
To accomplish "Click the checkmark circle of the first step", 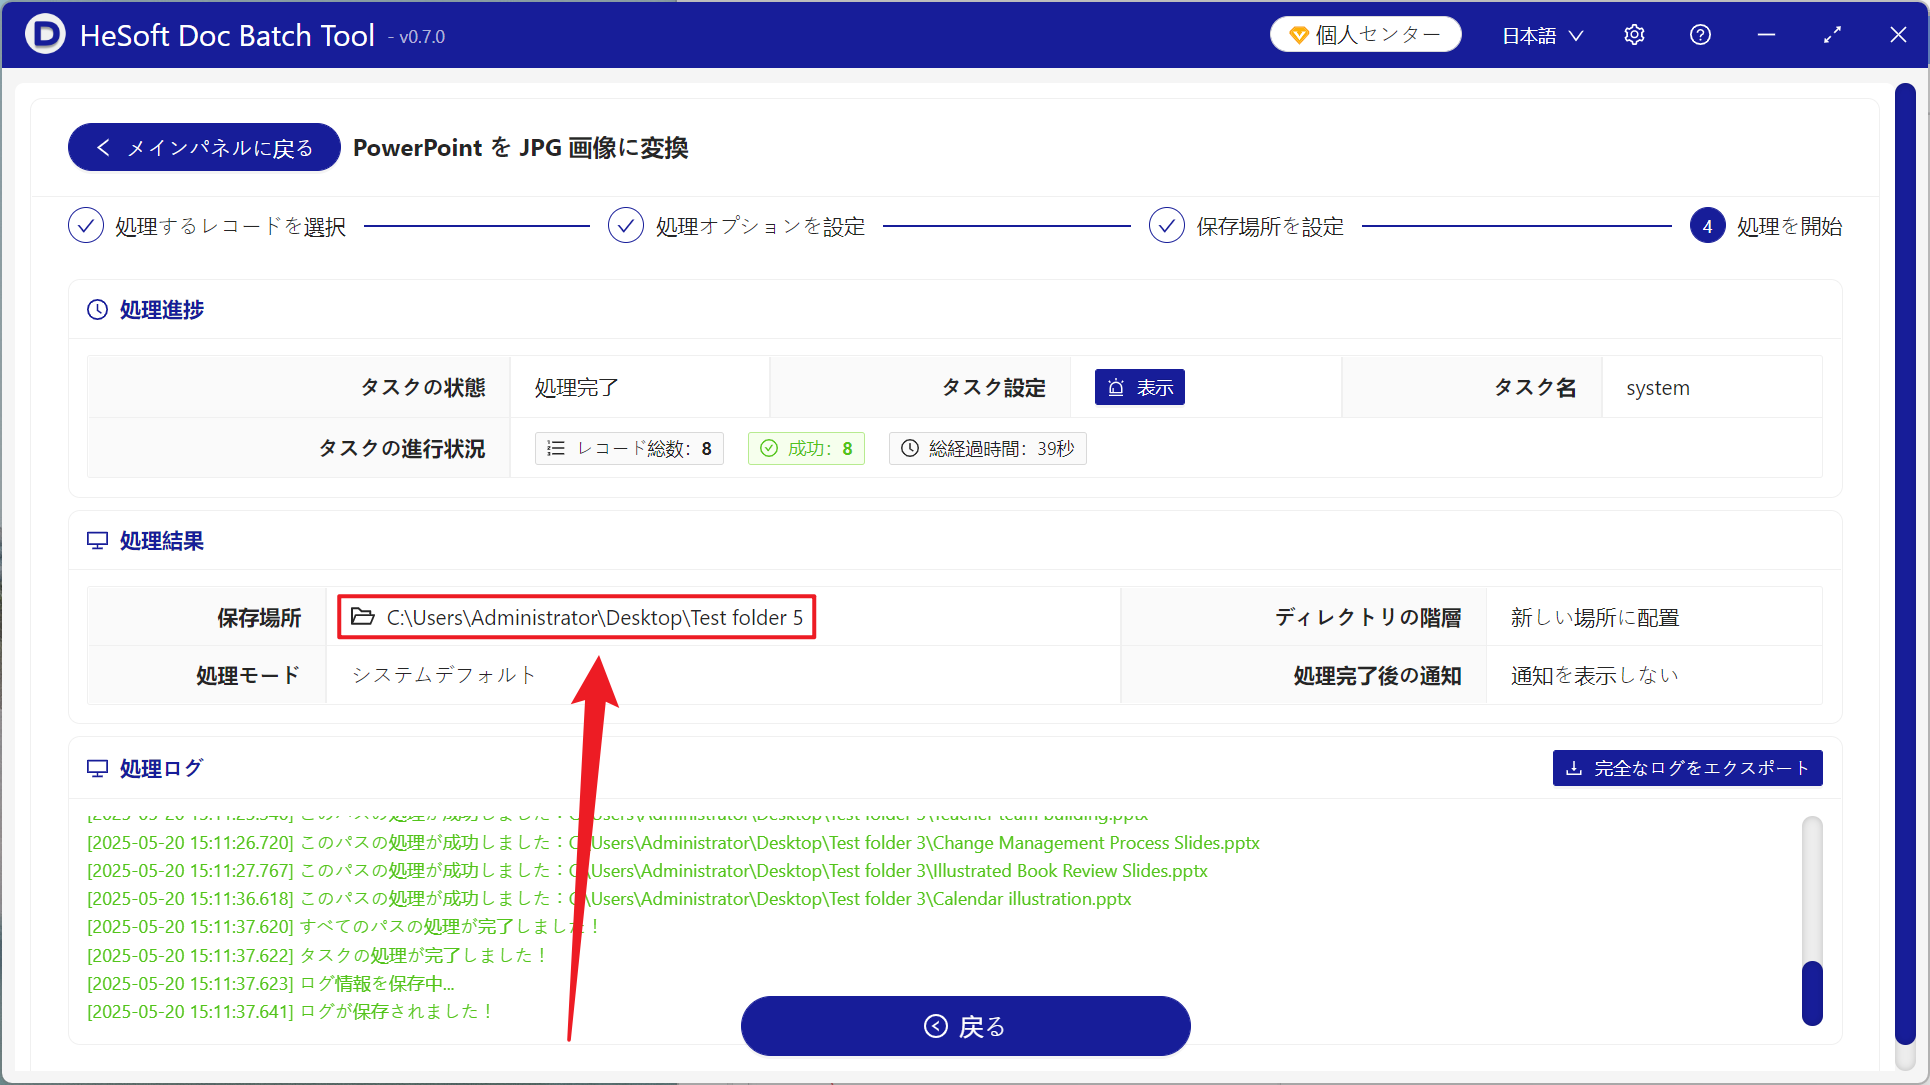I will point(86,226).
